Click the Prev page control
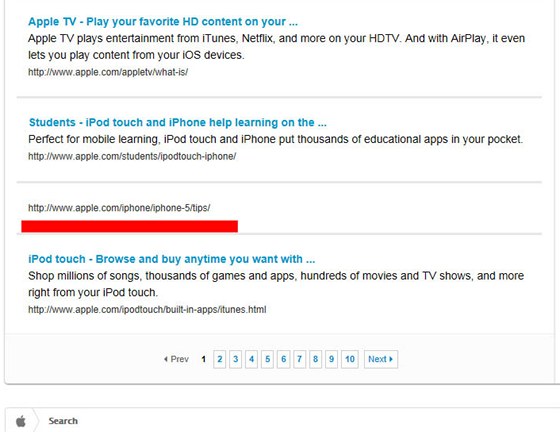Screen dimensions: 560x432 coord(176,359)
